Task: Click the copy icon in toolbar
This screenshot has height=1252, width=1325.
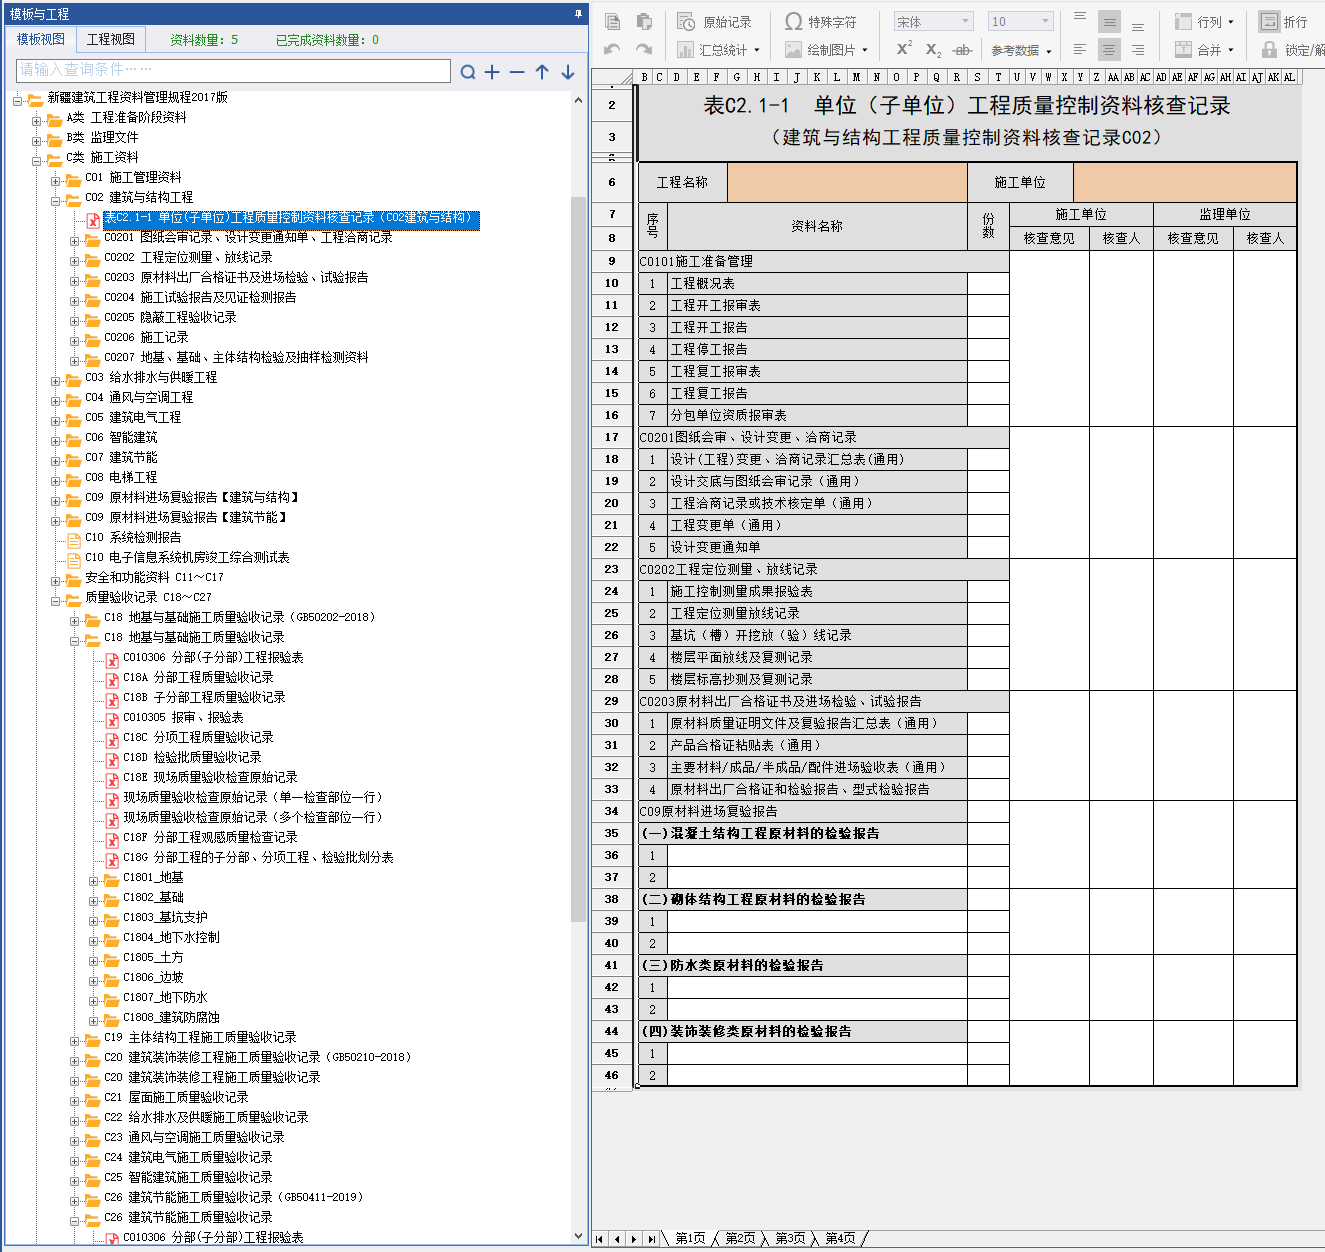Action: pyautogui.click(x=613, y=21)
